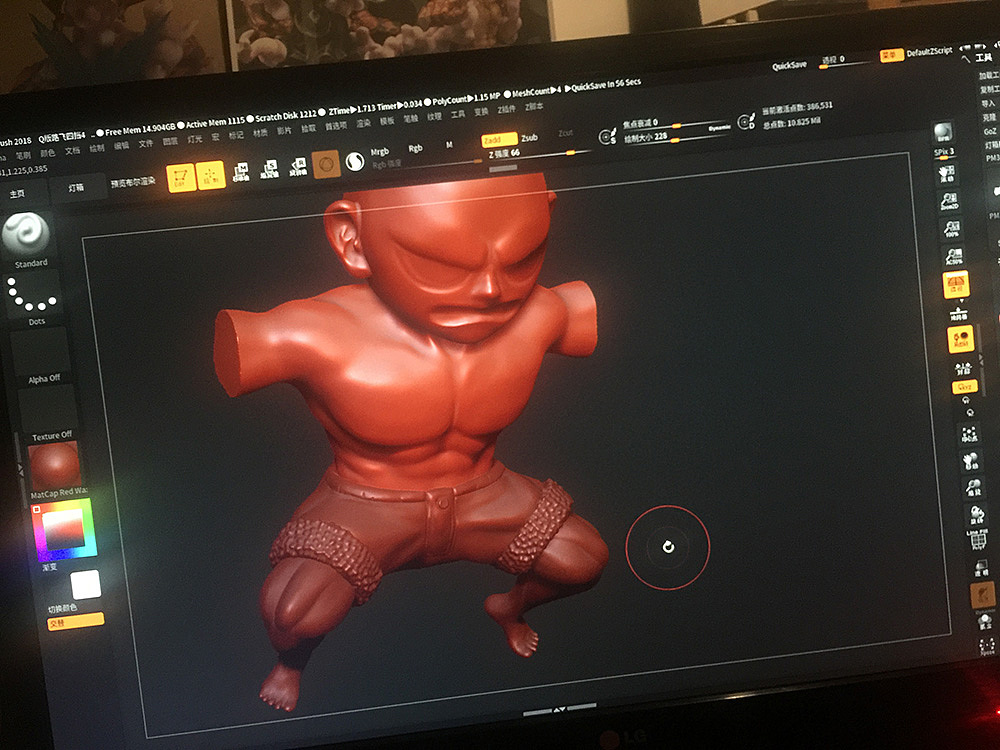Toggle the orange Local symmetry button
The image size is (1000, 750).
[x=960, y=339]
